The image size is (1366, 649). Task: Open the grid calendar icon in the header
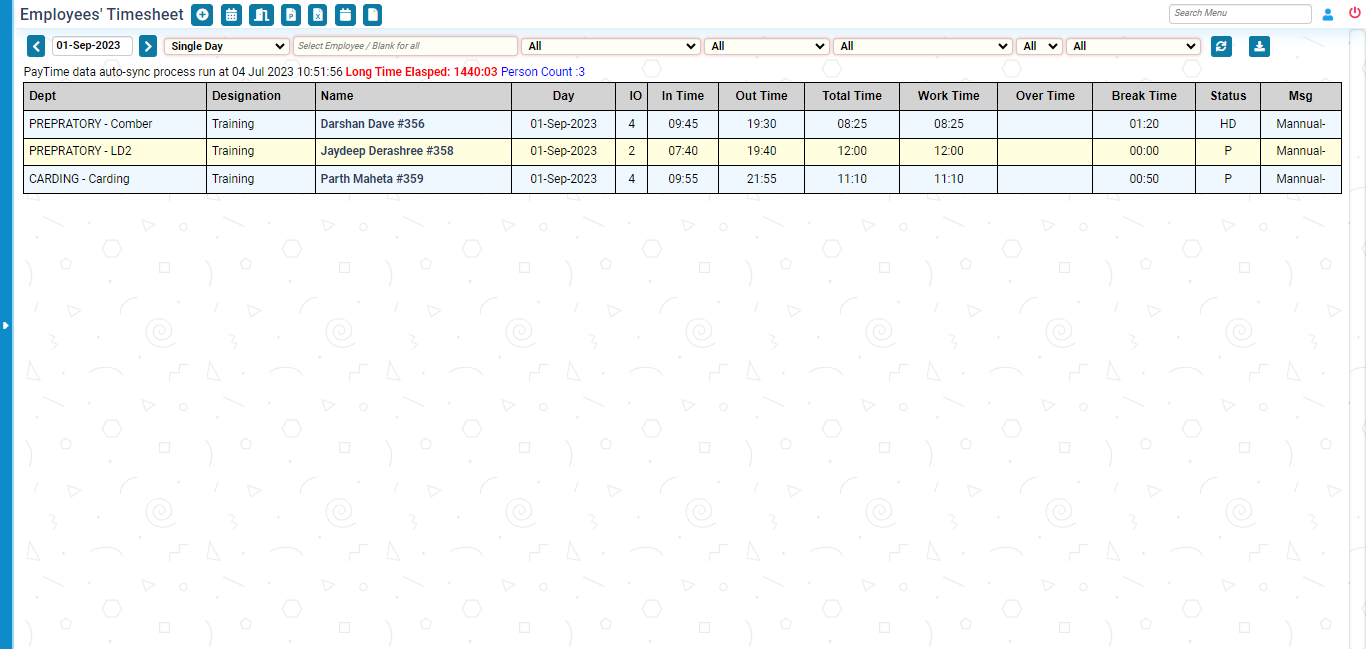point(231,15)
